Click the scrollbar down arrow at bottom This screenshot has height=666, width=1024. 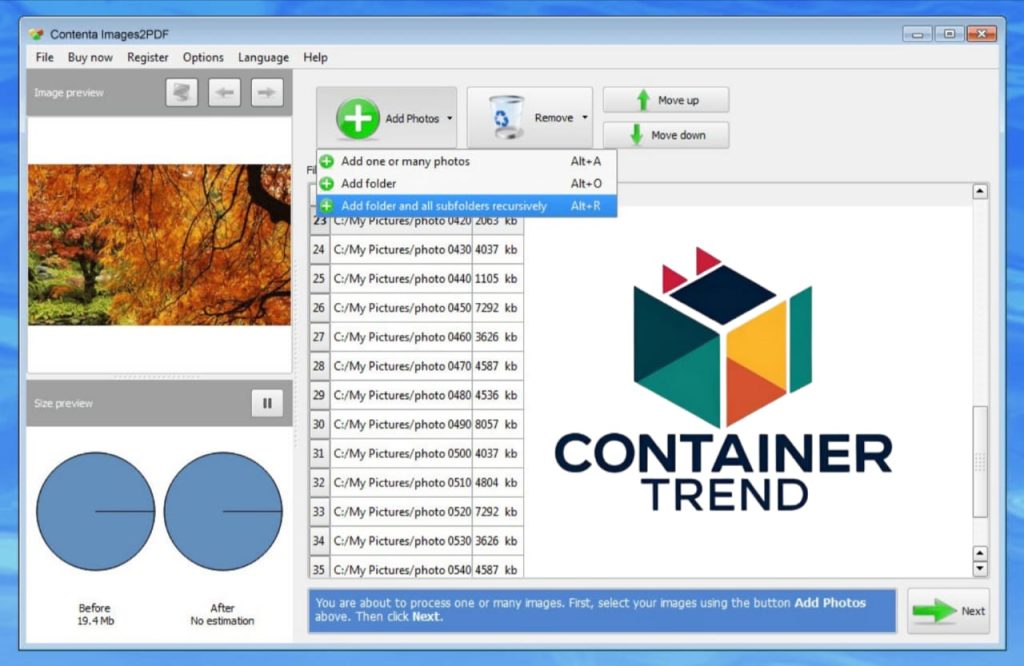point(980,569)
